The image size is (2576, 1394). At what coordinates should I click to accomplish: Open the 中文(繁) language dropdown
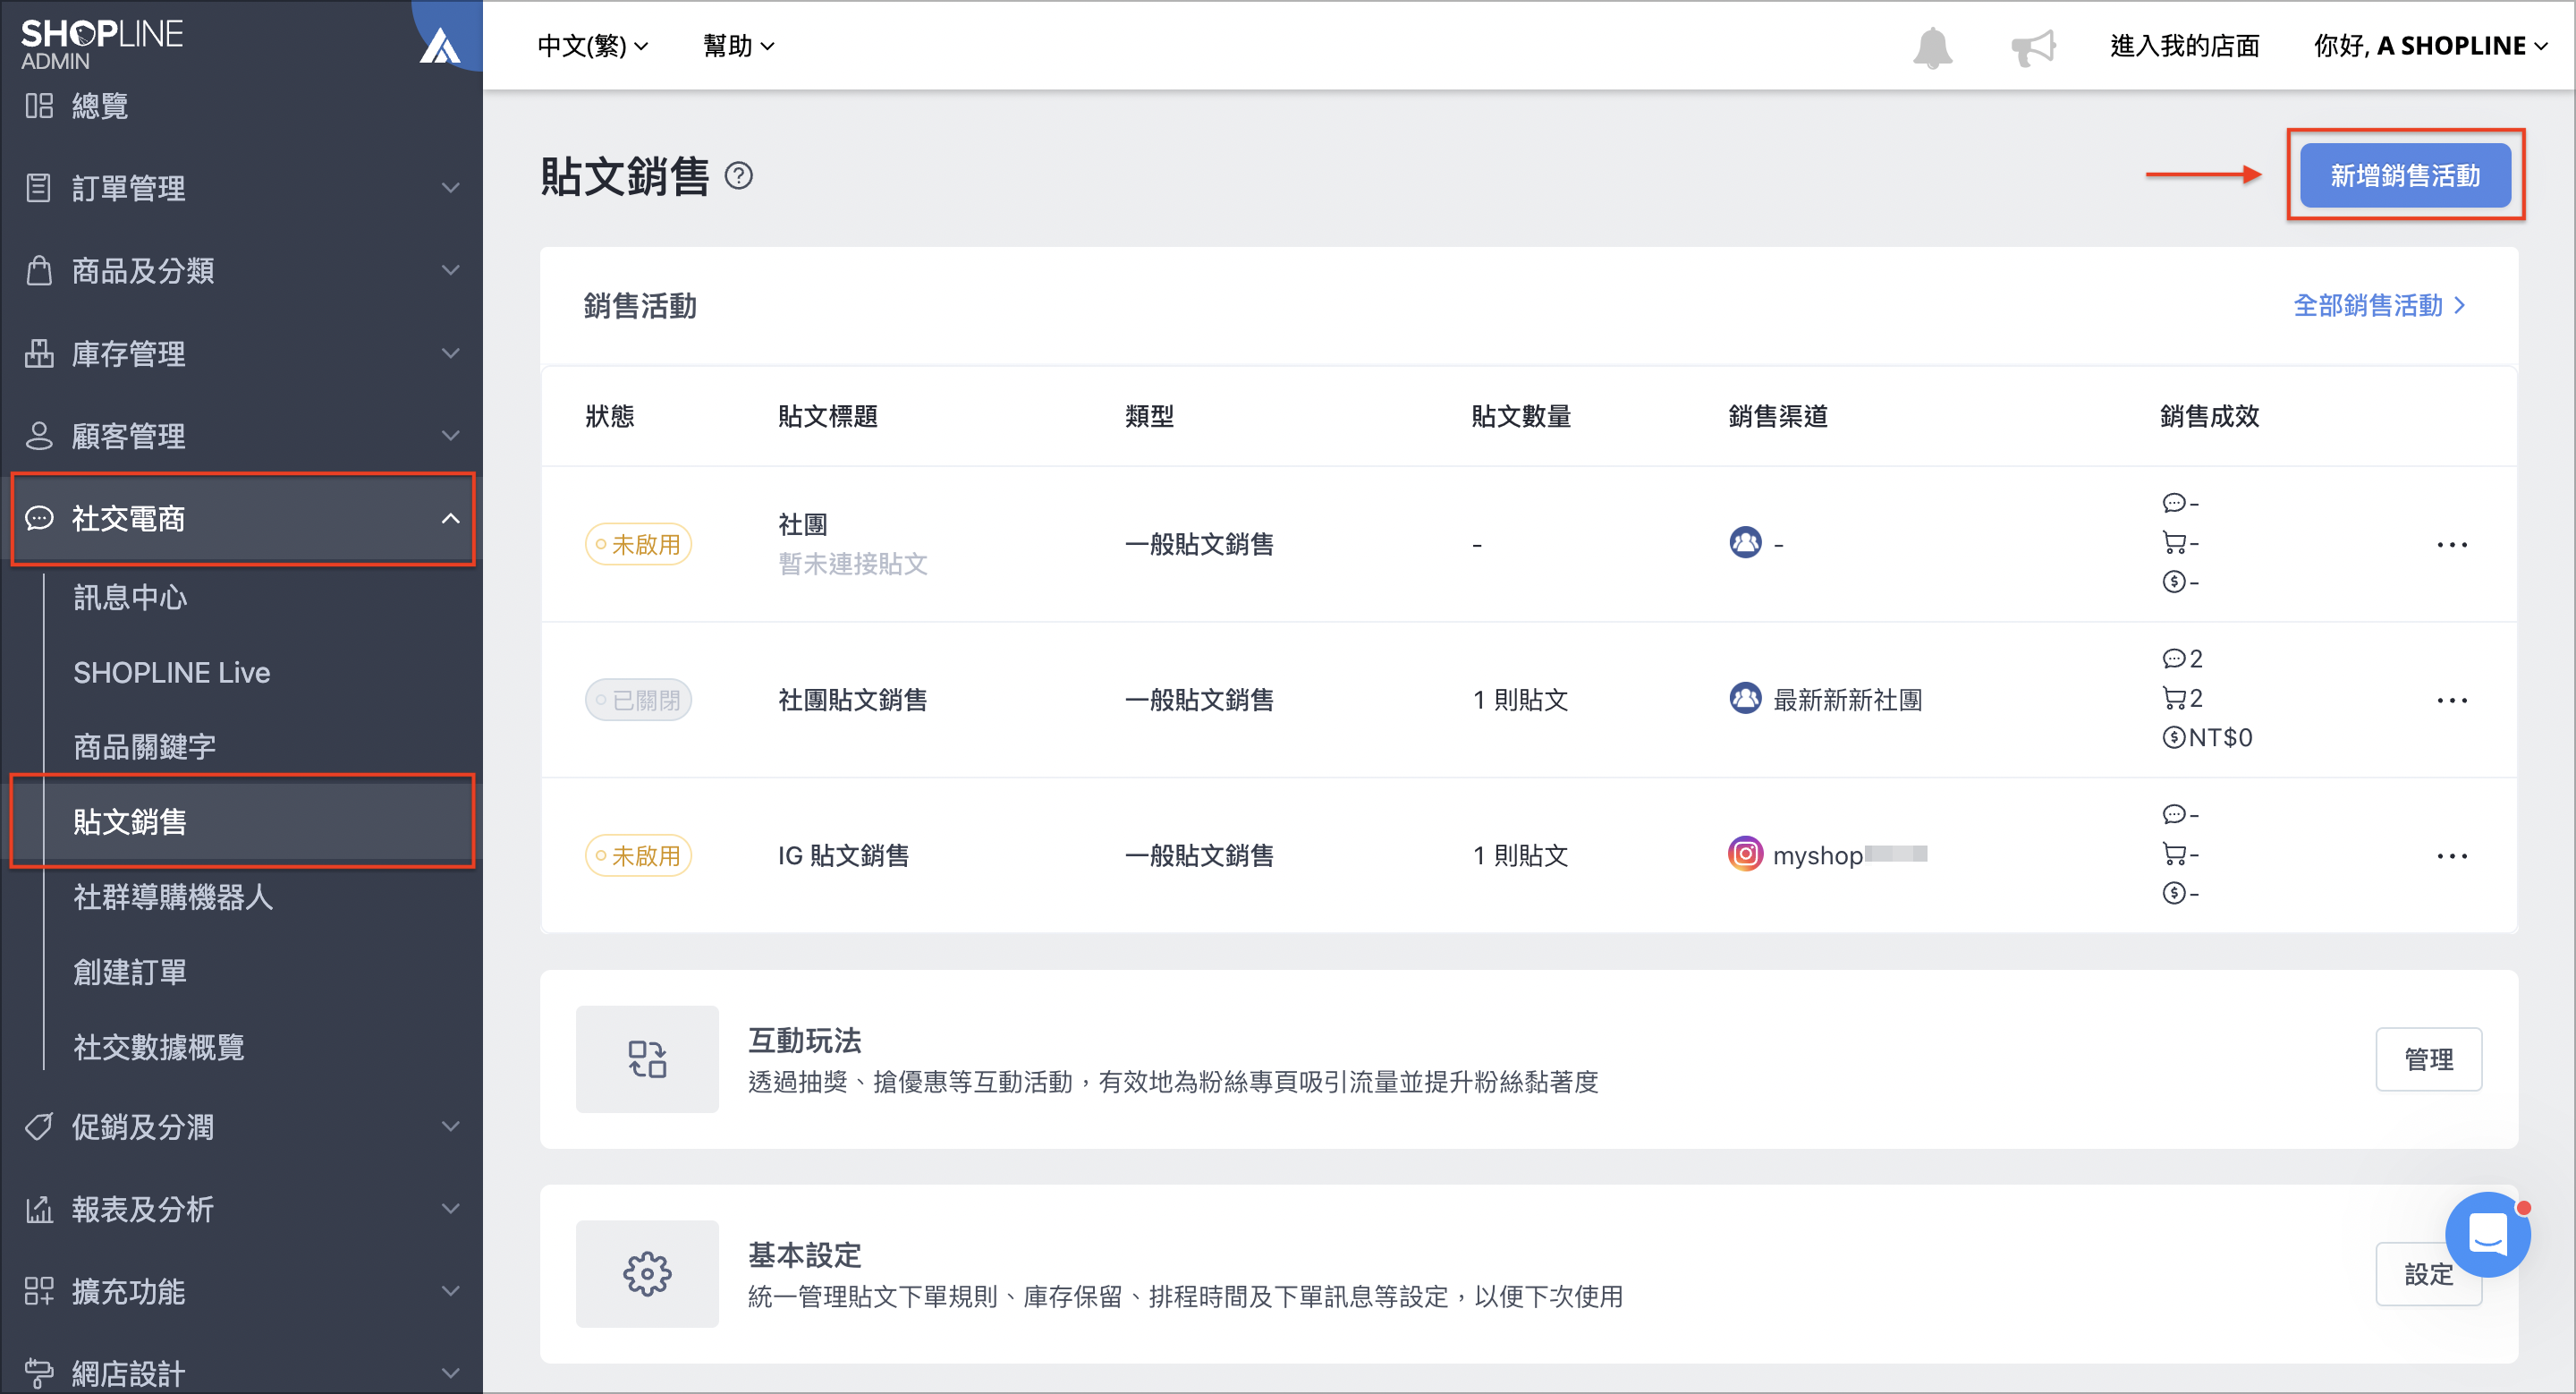pos(593,46)
